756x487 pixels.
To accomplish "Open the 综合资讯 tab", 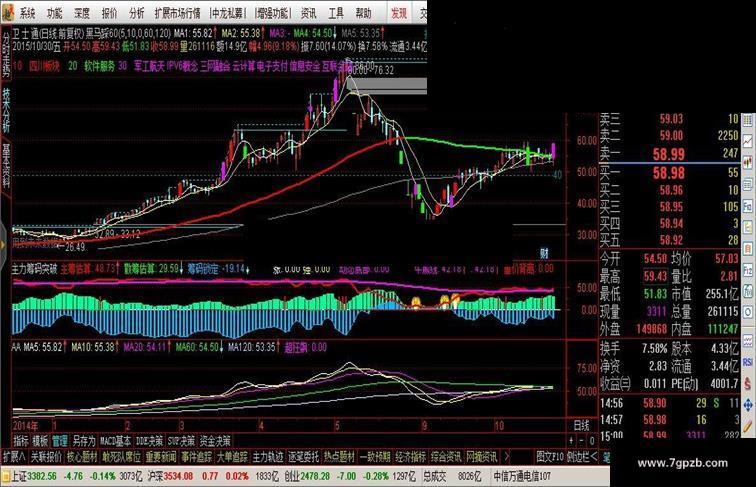I will pyautogui.click(x=446, y=456).
